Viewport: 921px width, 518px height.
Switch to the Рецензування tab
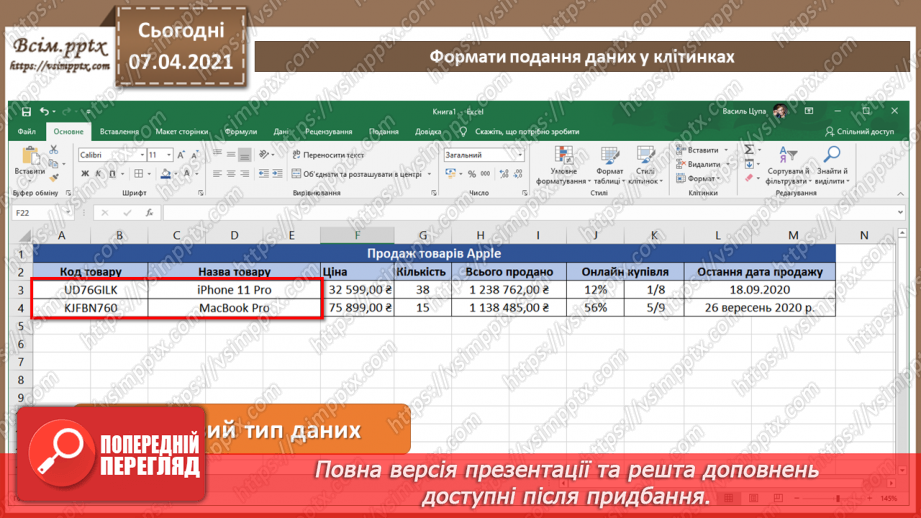[x=328, y=132]
